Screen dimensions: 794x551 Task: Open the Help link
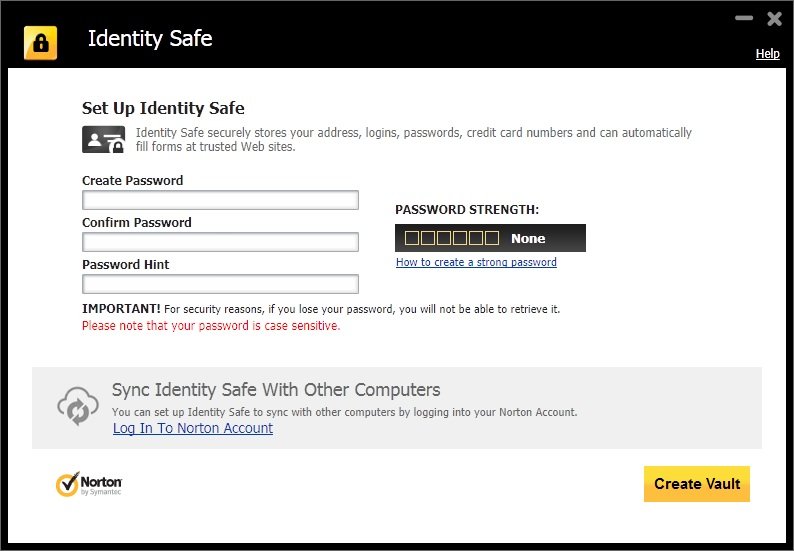click(767, 54)
